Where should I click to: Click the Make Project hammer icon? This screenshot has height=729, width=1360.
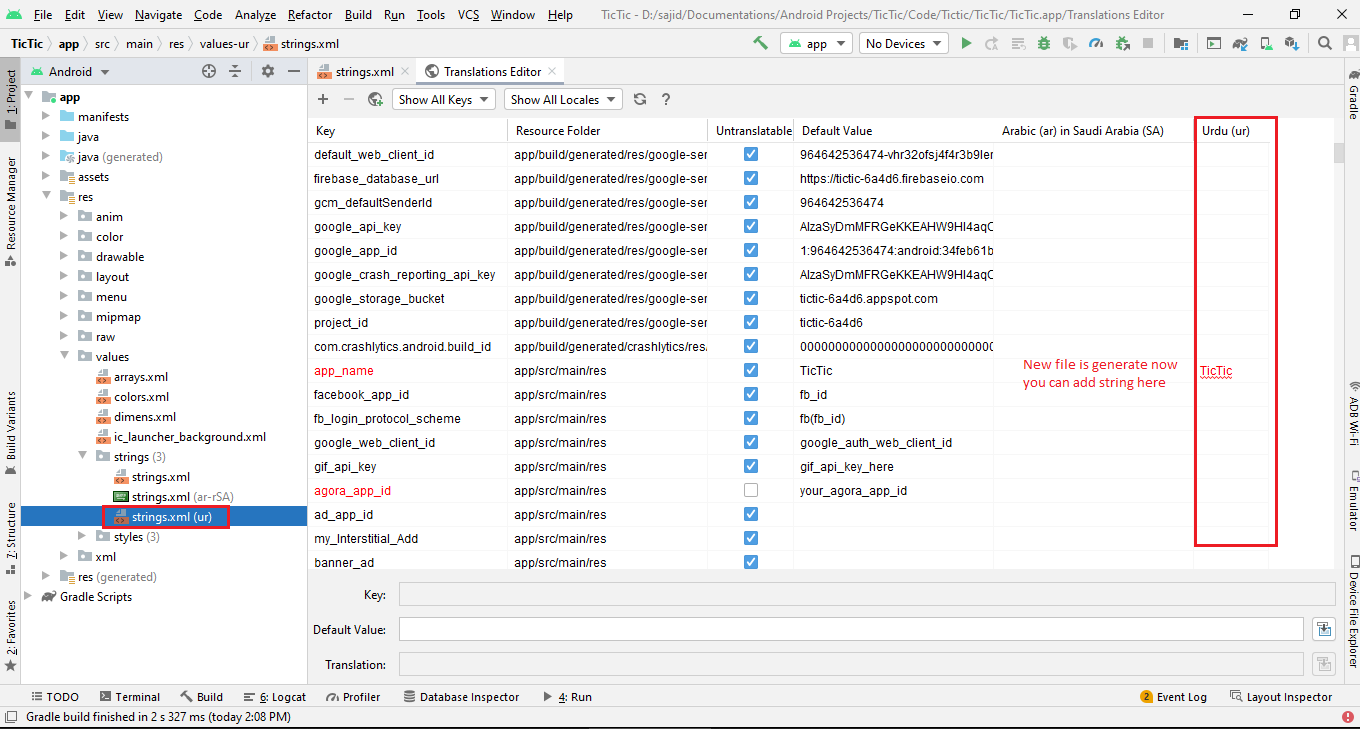761,43
